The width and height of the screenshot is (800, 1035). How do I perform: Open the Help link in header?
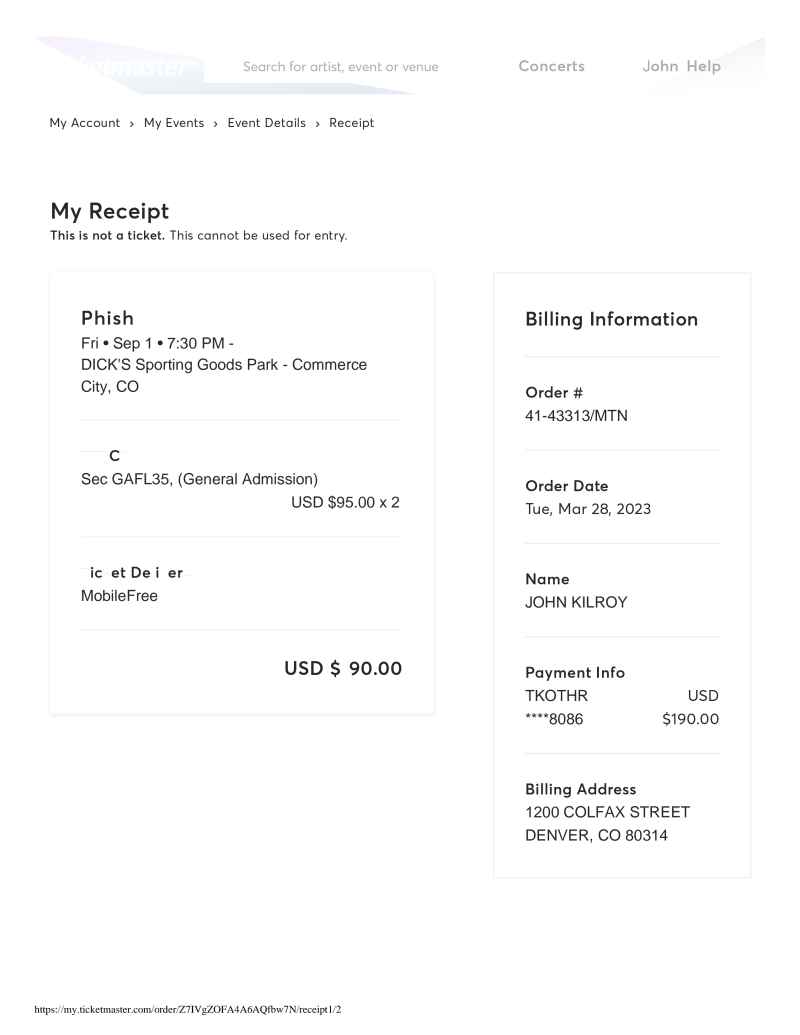703,66
